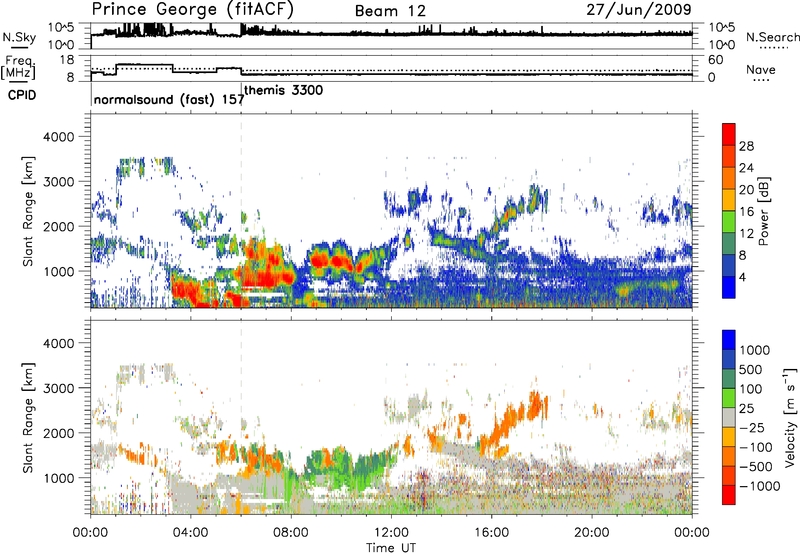The image size is (800, 554).
Task: Click the 'Beam 12' label
Action: [x=390, y=11]
